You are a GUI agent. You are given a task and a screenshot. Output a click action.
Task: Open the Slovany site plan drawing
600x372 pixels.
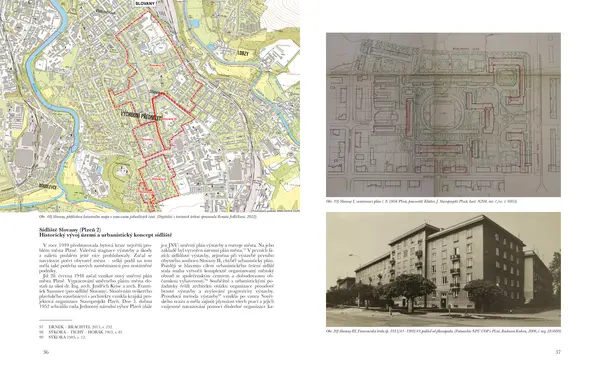pyautogui.click(x=443, y=115)
